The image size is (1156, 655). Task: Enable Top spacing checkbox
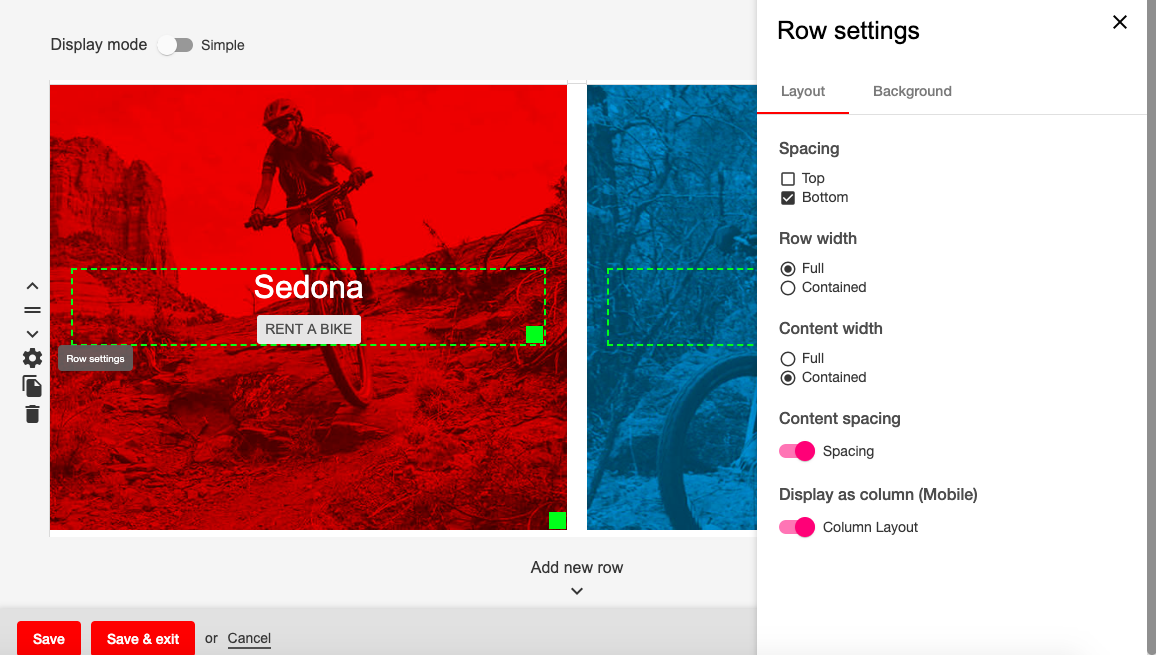click(788, 179)
